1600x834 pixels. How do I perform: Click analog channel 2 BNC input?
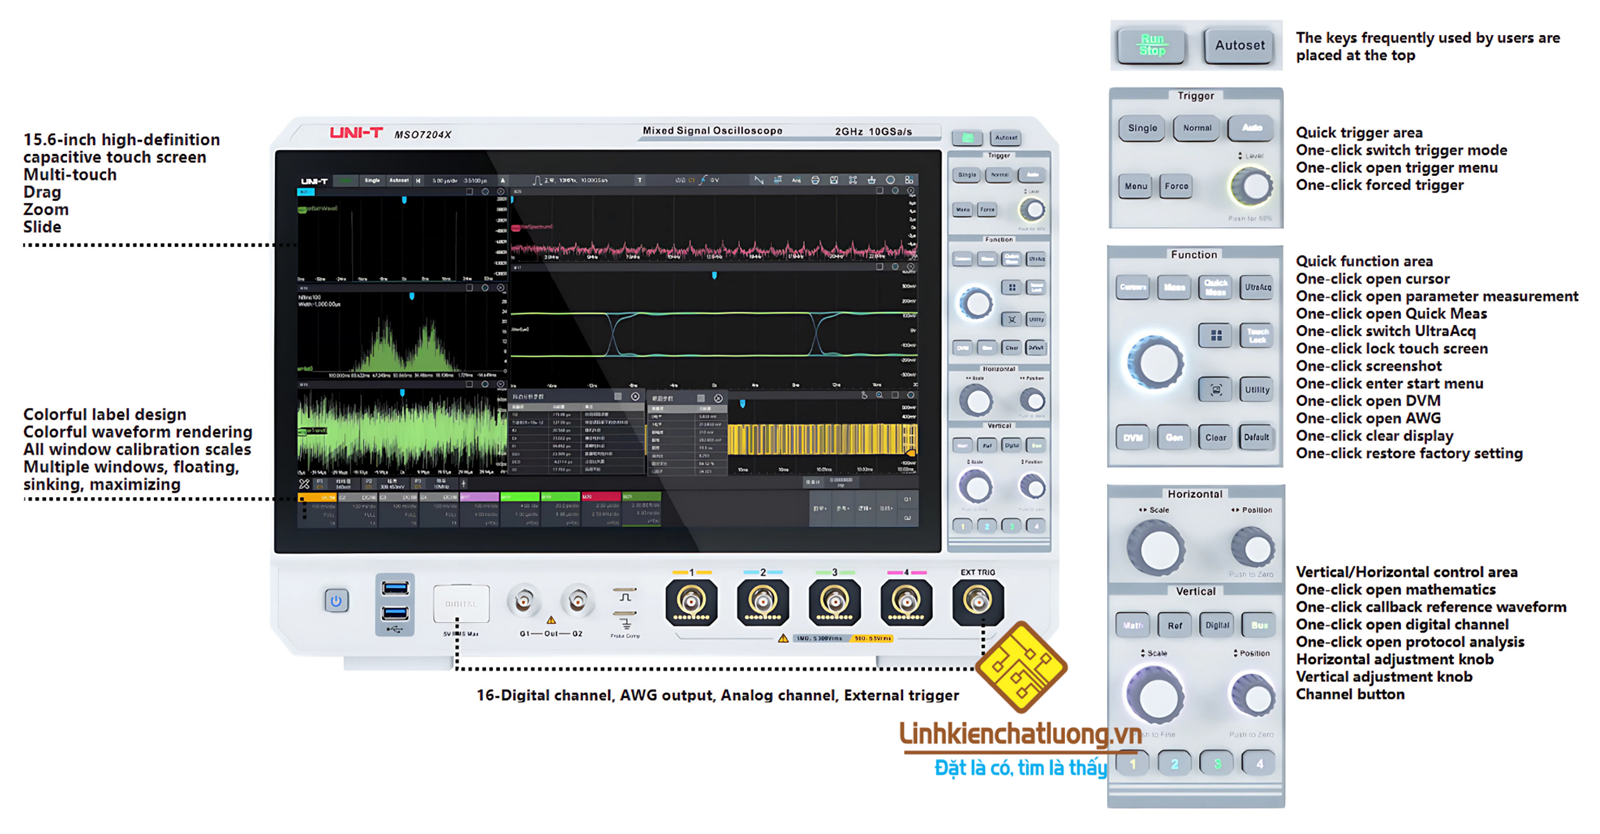[763, 602]
